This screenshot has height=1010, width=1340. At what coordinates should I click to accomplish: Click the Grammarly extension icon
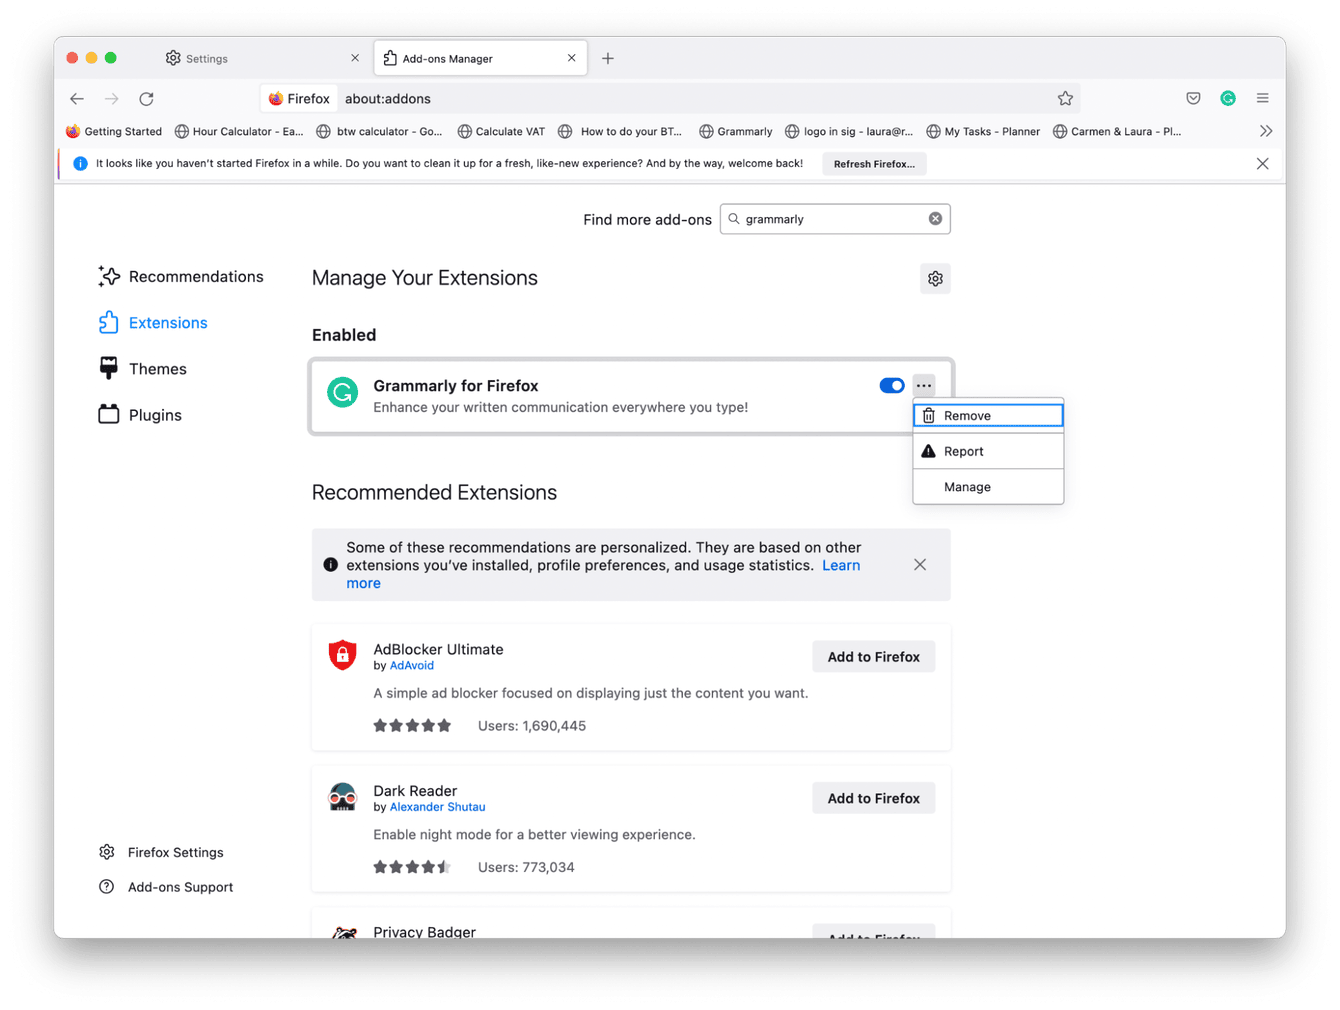343,393
